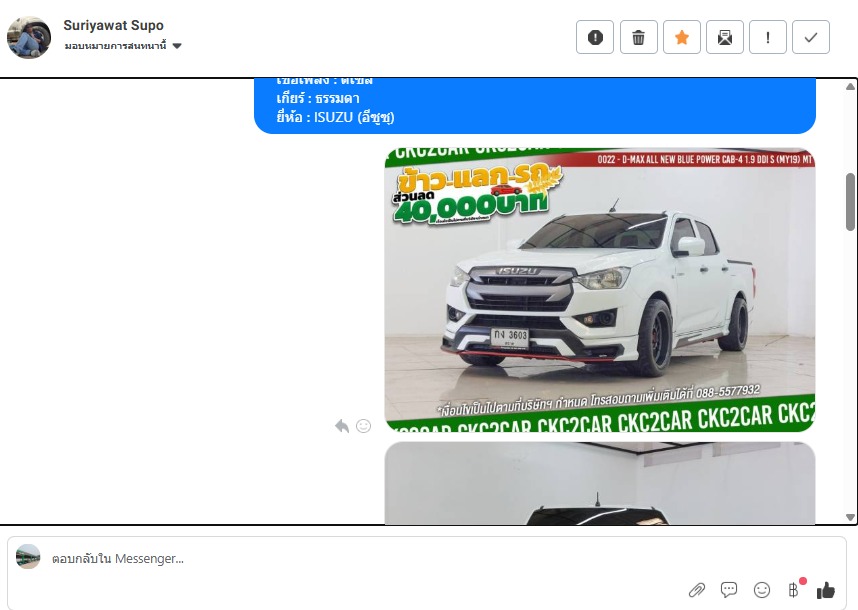
Task: Toggle the orange star on this conversation
Action: click(681, 37)
